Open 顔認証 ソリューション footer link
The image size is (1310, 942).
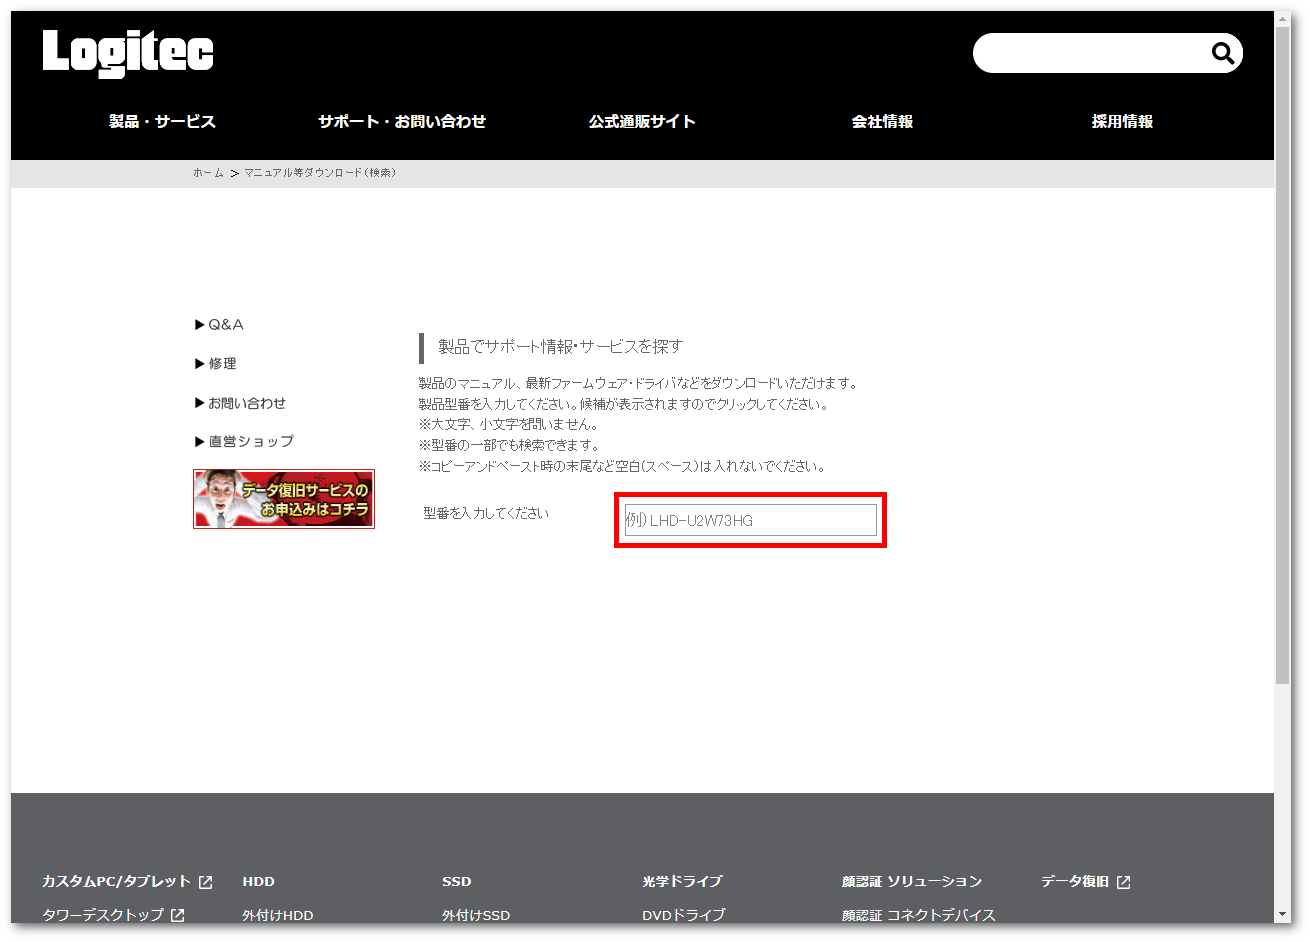coord(912,881)
